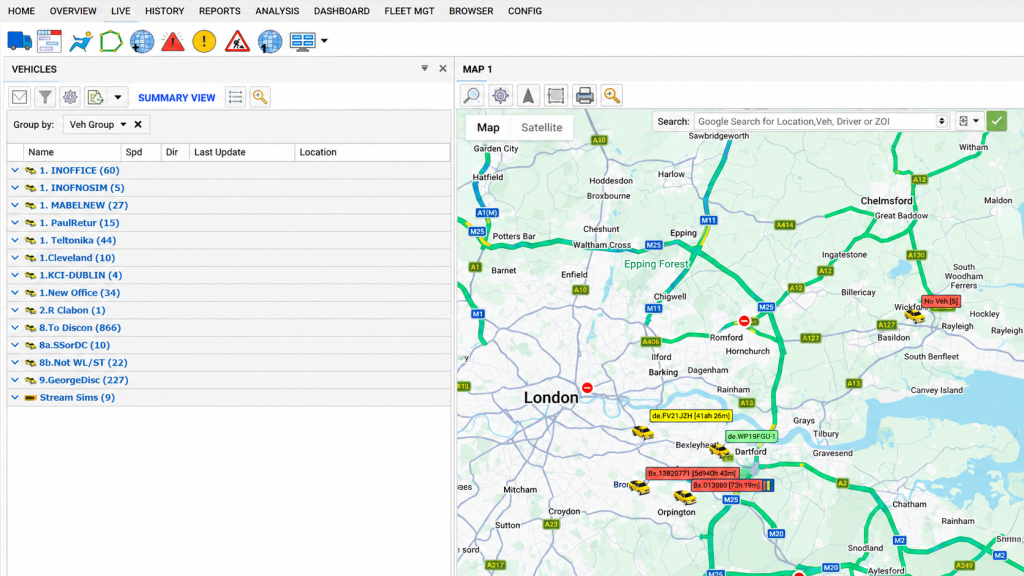Open the FLEET MGT menu
This screenshot has height=576, width=1024.
coord(409,11)
